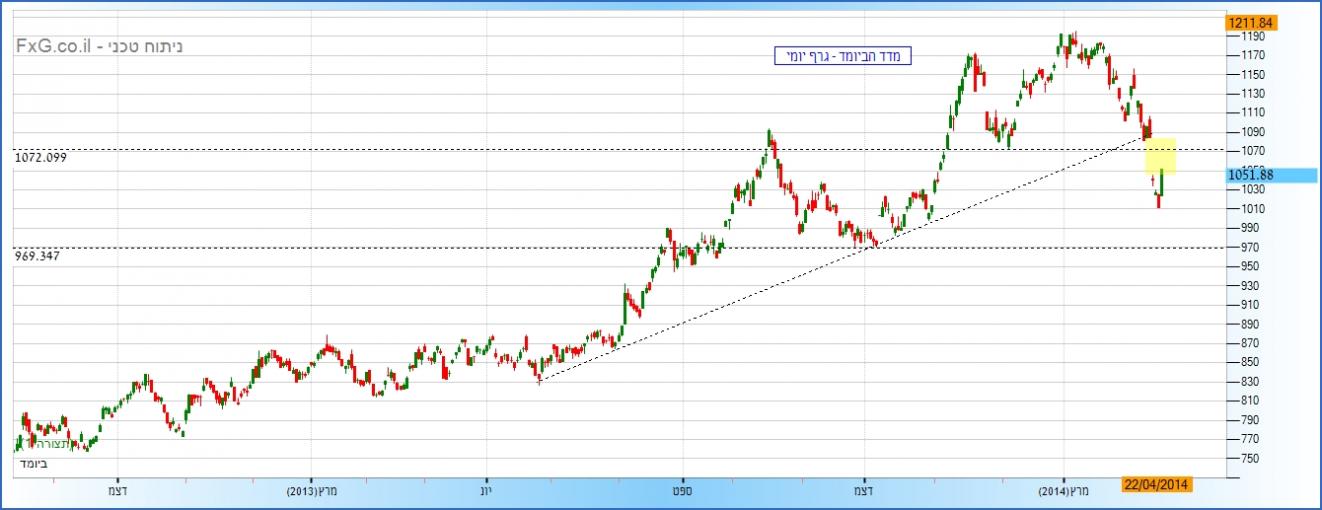Click the ספט label on time axis
This screenshot has width=1322, height=510.
(x=682, y=490)
